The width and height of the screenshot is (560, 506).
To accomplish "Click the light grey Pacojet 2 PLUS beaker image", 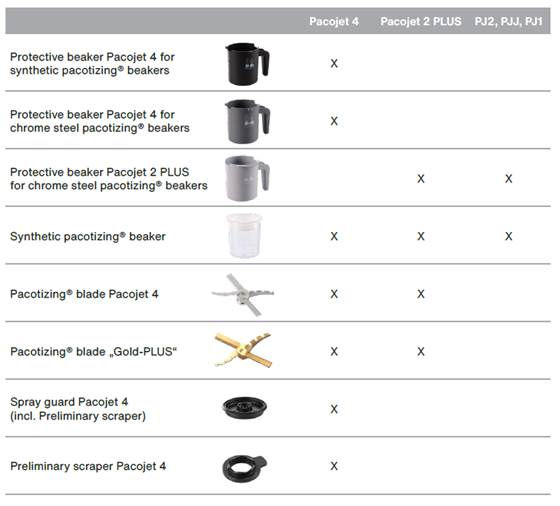I will [247, 178].
